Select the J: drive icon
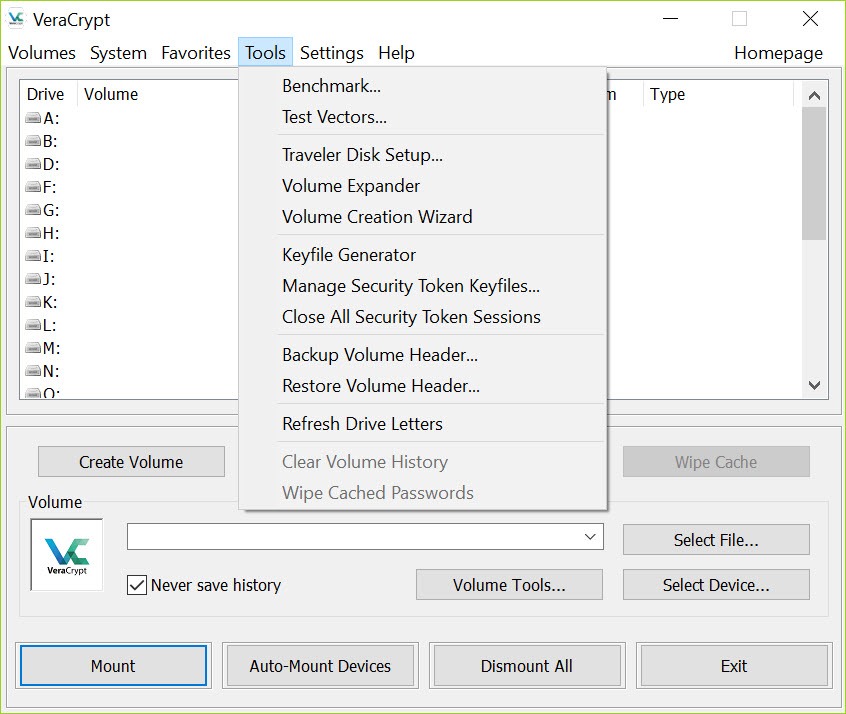 click(x=33, y=278)
